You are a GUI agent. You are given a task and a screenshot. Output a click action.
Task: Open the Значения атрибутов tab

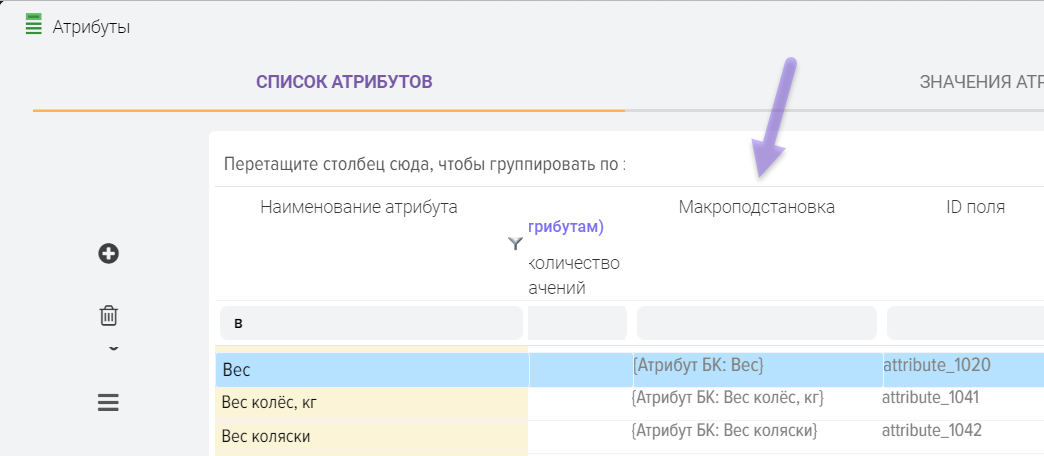pyautogui.click(x=980, y=82)
